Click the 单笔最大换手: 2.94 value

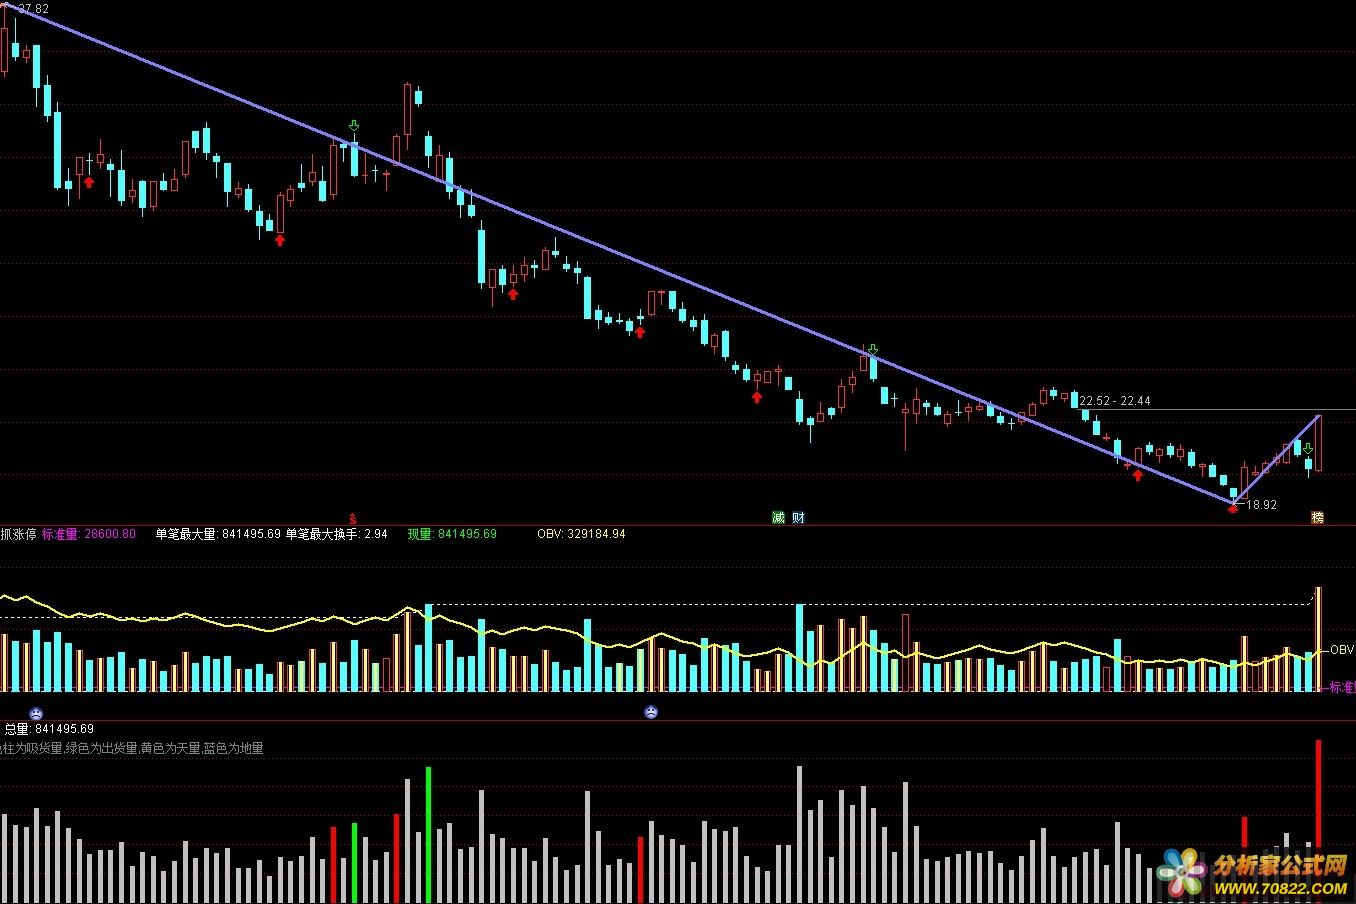(x=337, y=534)
